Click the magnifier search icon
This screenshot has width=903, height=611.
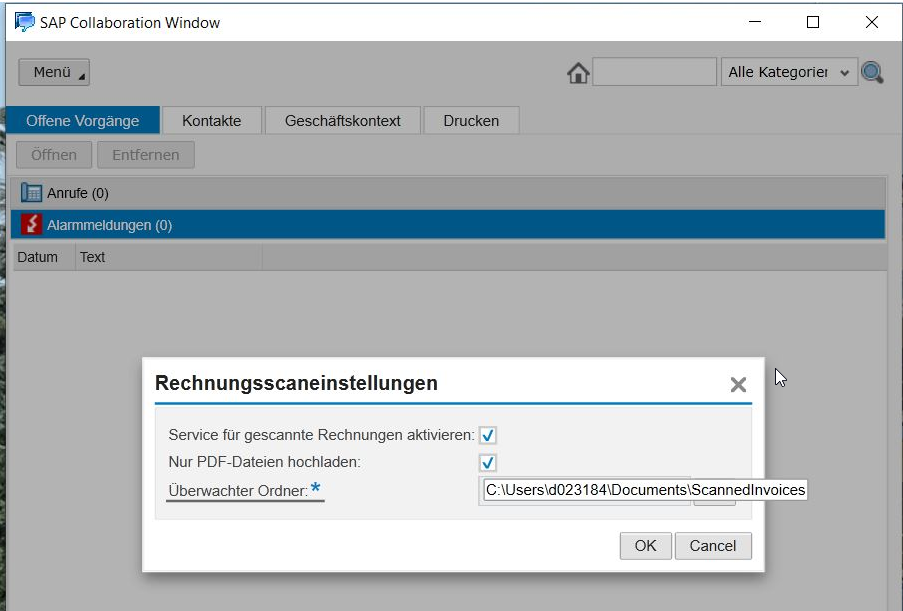pos(872,73)
